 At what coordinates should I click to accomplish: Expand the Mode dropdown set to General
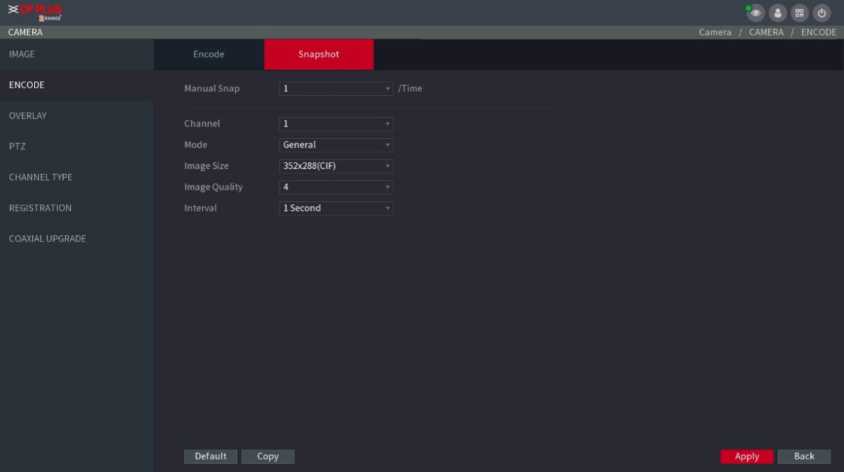click(336, 145)
